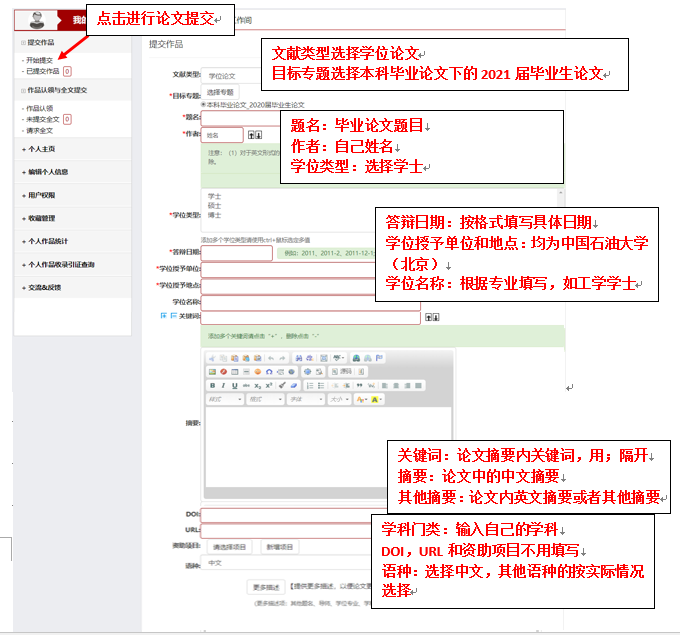Image resolution: width=680 pixels, height=635 pixels.
Task: Open the 大小 font size dropdown
Action: (x=339, y=399)
